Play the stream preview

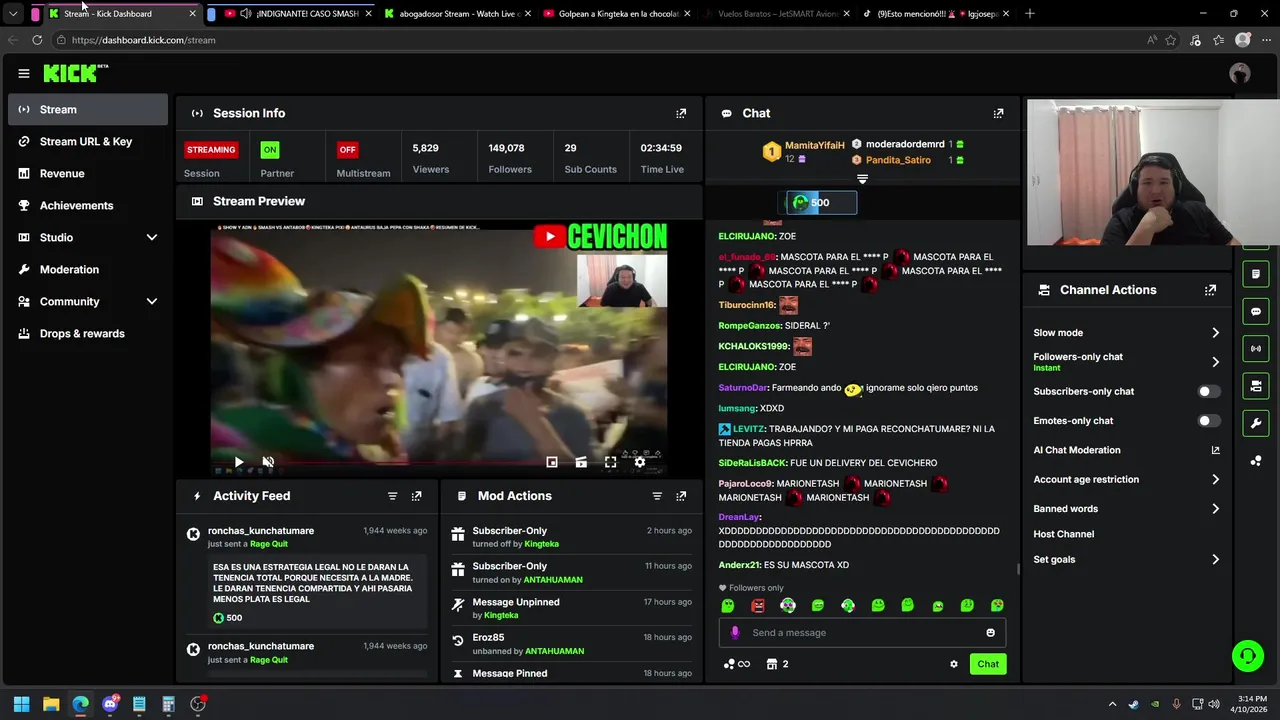pos(239,462)
